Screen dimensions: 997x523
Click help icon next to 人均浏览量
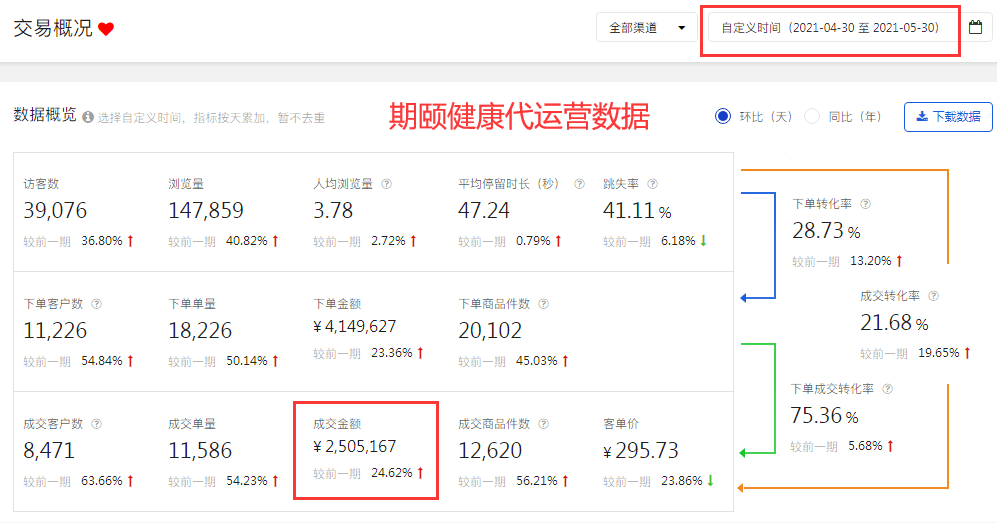point(386,184)
